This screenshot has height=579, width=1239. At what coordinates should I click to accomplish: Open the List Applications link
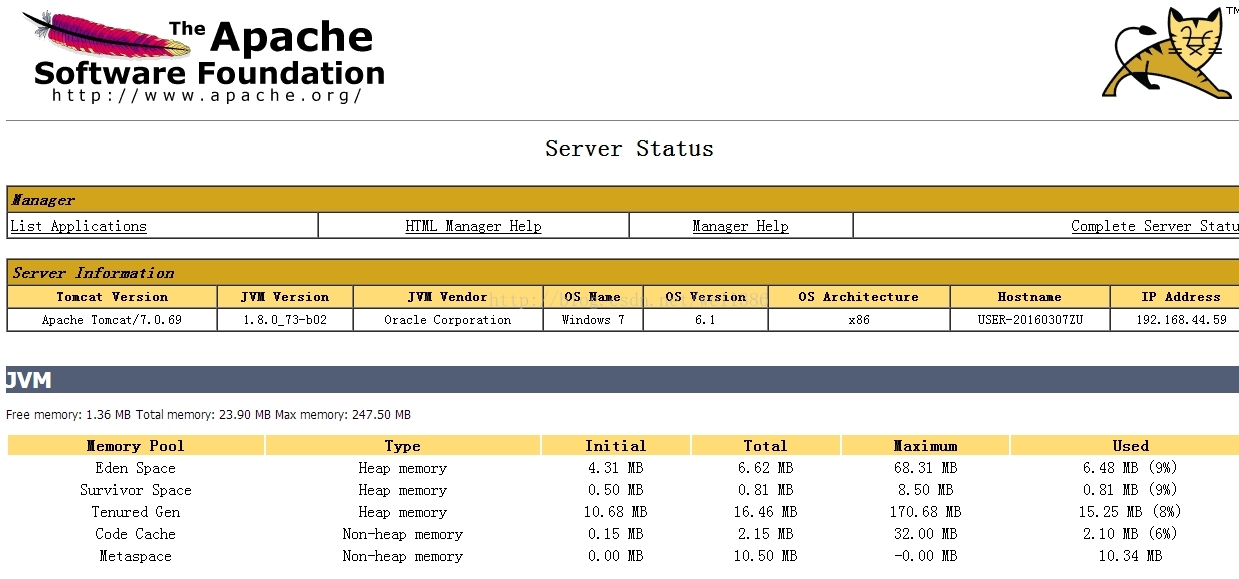(x=78, y=226)
